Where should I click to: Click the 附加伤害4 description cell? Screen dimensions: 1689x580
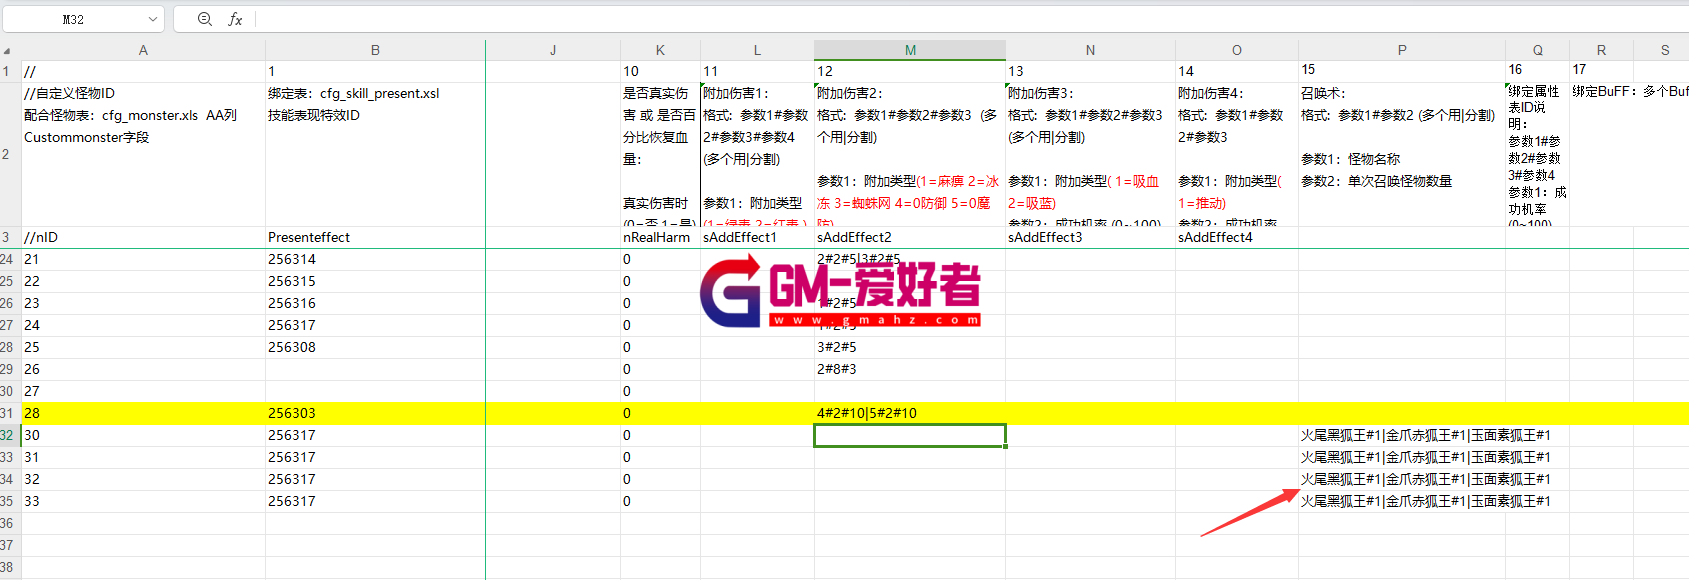coord(1237,154)
